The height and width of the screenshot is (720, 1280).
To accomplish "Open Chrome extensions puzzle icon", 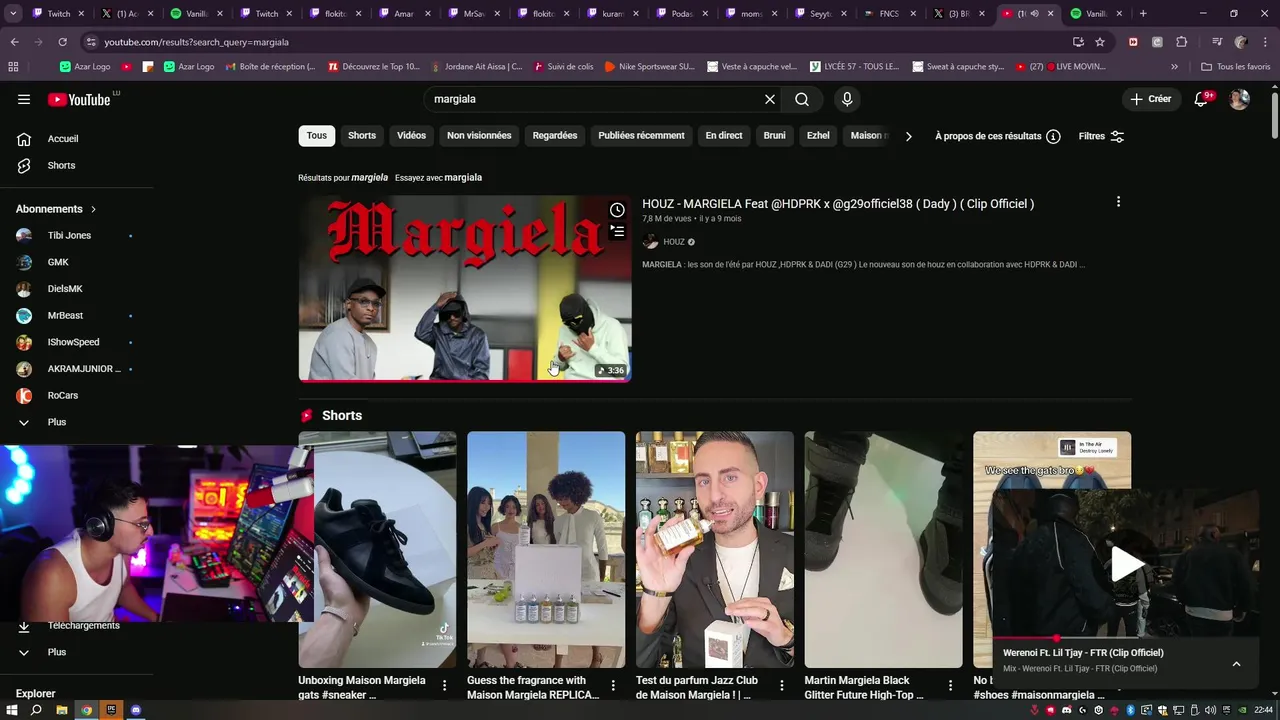I will click(x=1181, y=42).
